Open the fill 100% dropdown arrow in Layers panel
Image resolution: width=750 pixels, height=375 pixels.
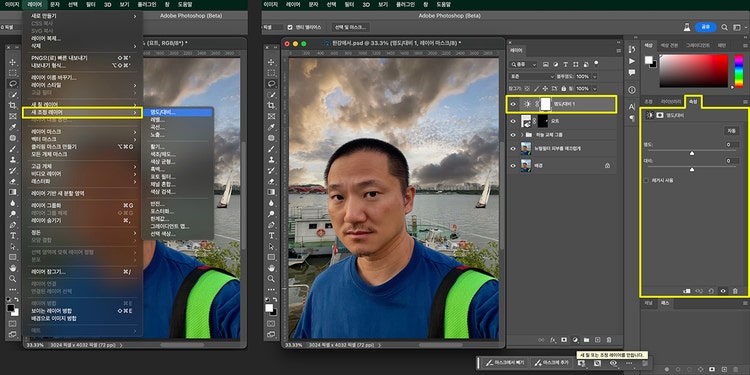[x=595, y=88]
